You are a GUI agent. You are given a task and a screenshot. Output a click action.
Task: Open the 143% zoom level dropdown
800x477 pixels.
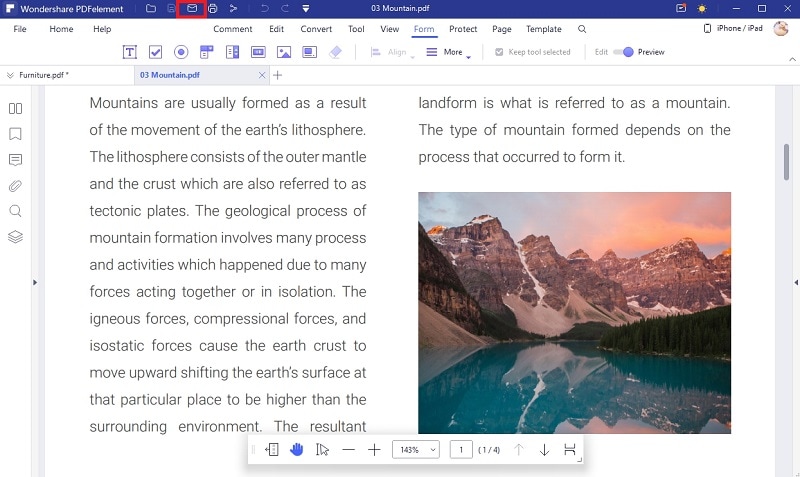pyautogui.click(x=416, y=449)
